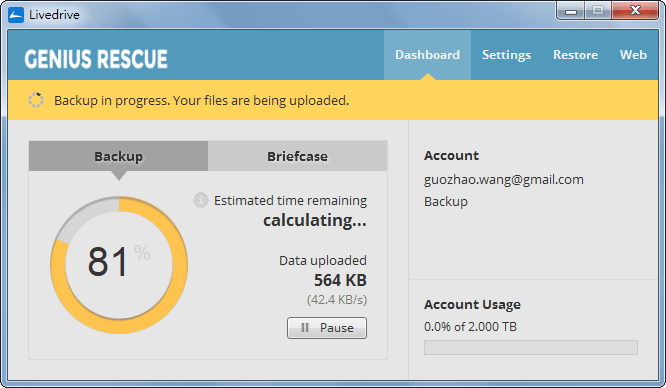Image resolution: width=666 pixels, height=388 pixels.
Task: Pause the backup upload
Action: coord(327,328)
